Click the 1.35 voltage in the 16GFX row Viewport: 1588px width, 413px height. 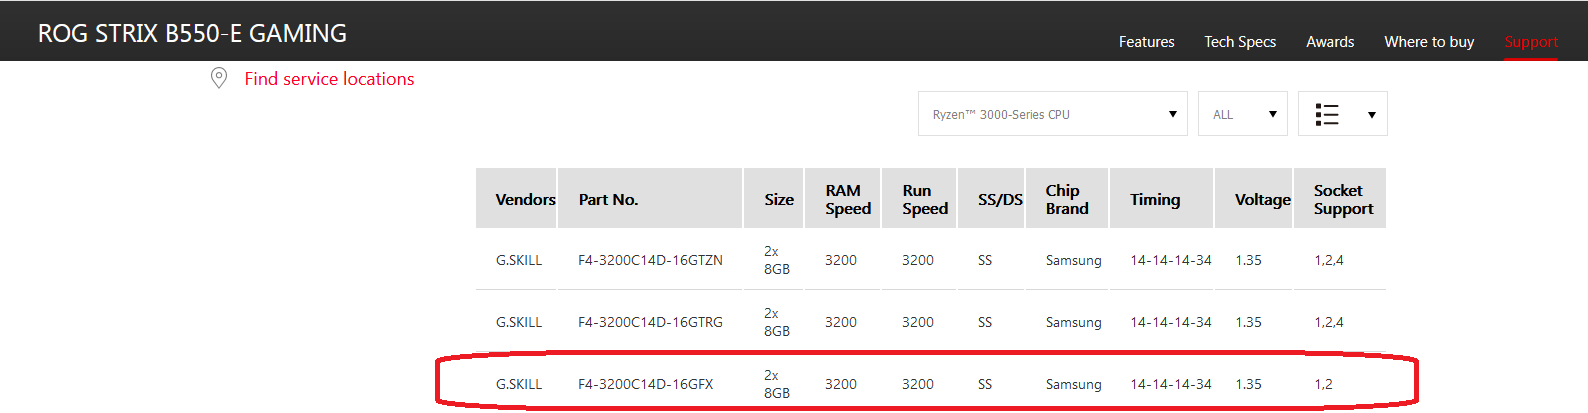point(1248,384)
